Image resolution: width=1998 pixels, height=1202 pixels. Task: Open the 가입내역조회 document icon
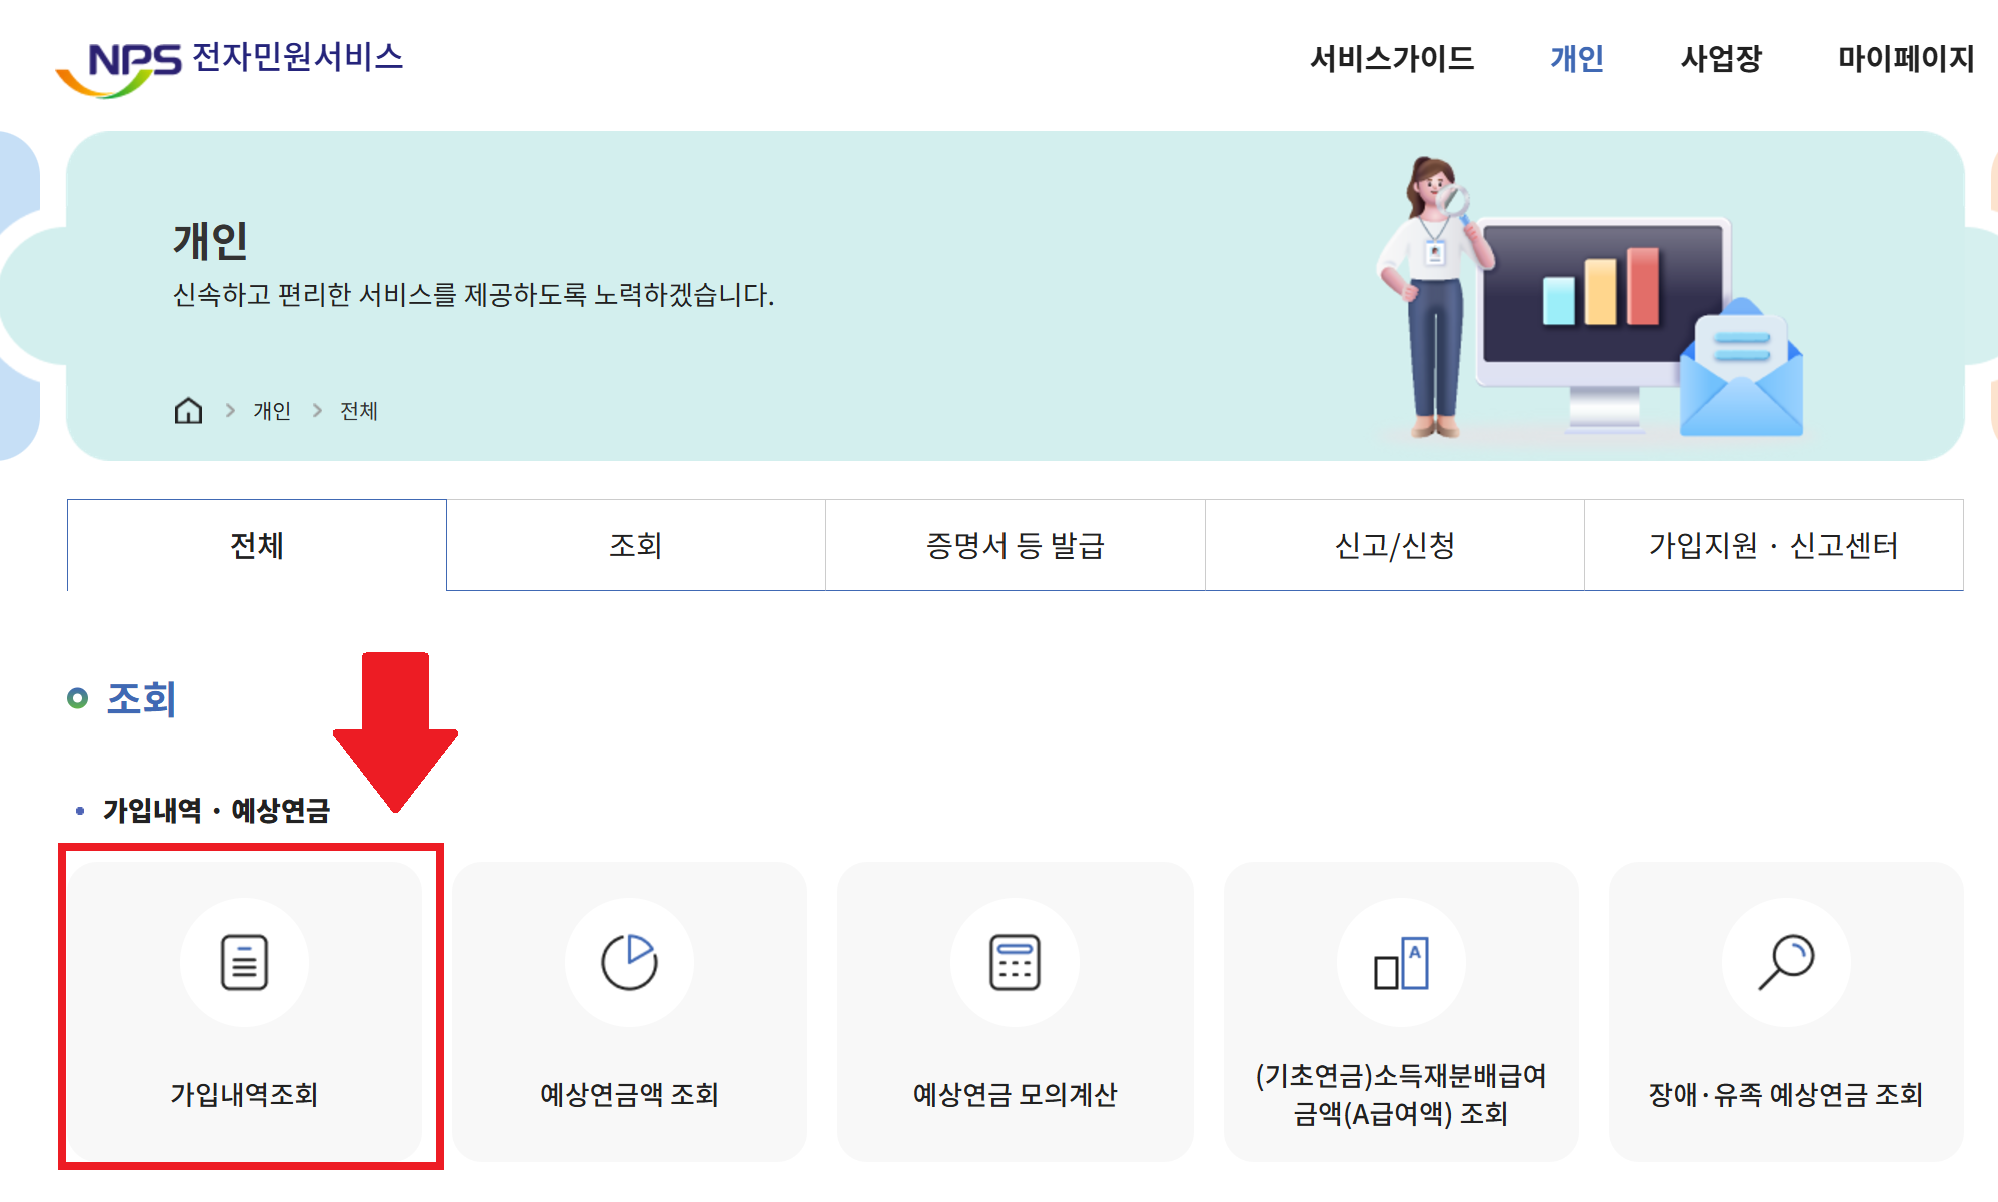tap(244, 962)
